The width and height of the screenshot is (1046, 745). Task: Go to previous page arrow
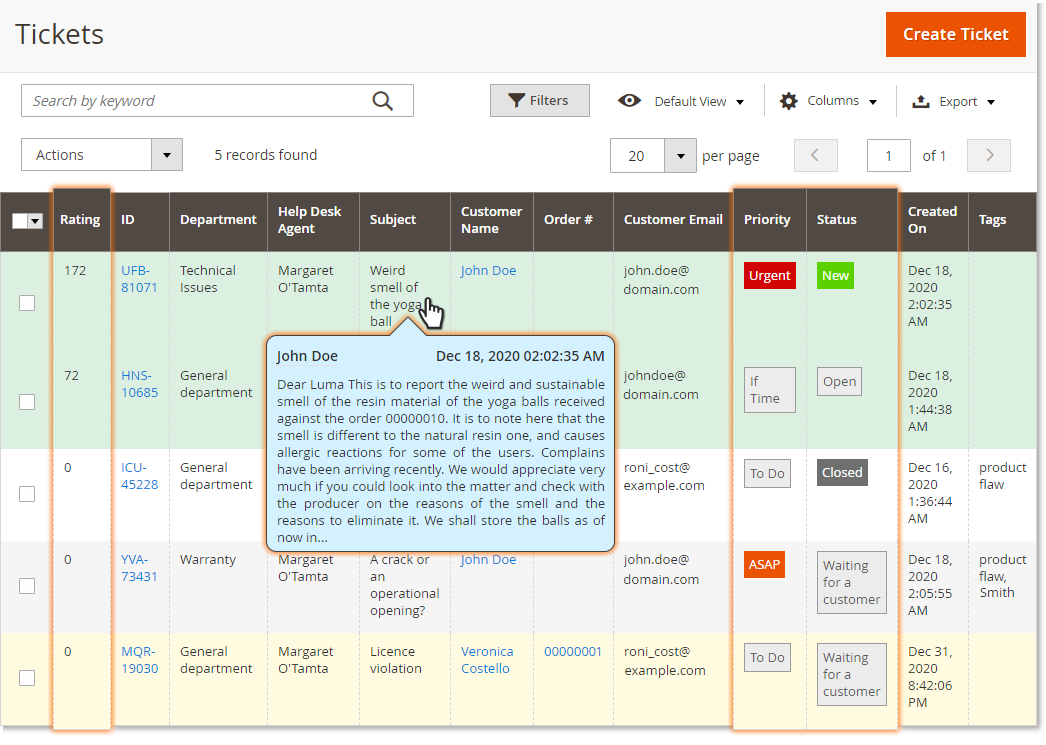[x=815, y=155]
